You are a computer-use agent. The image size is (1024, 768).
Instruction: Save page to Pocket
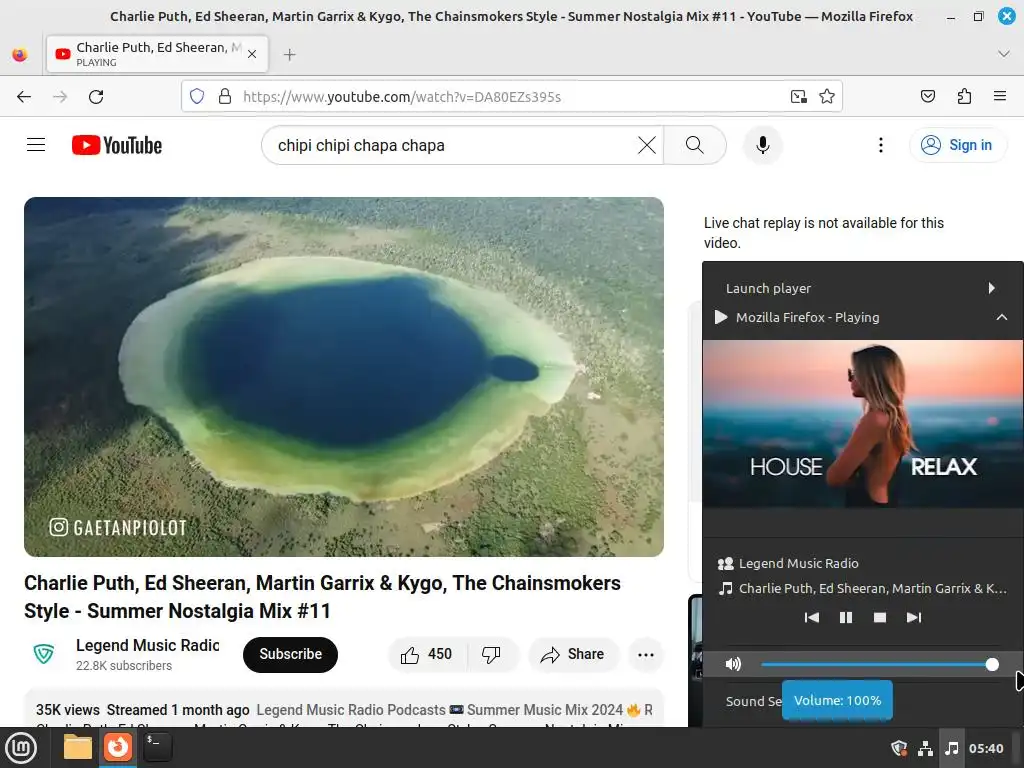tap(927, 97)
